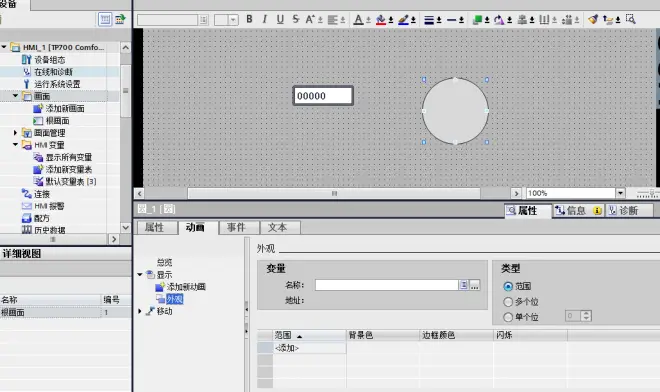Expand the 画面管理 folder

[16, 133]
